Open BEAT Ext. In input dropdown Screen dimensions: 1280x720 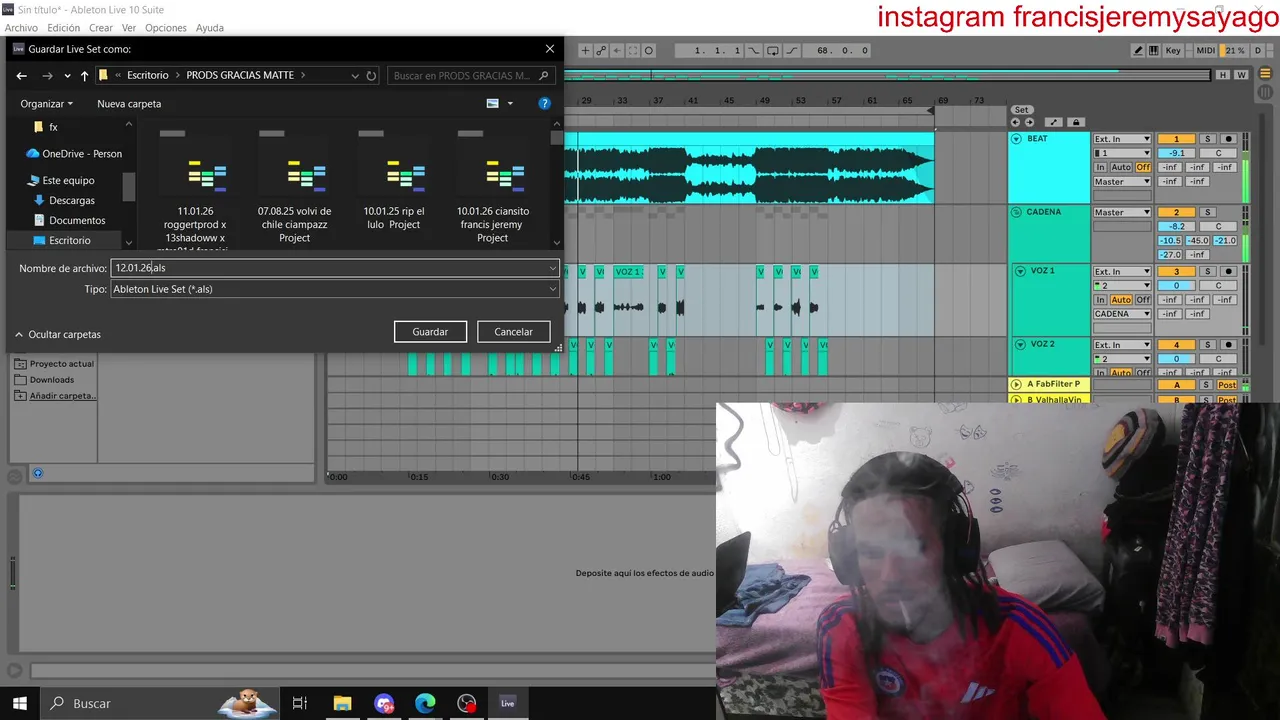coord(1122,139)
